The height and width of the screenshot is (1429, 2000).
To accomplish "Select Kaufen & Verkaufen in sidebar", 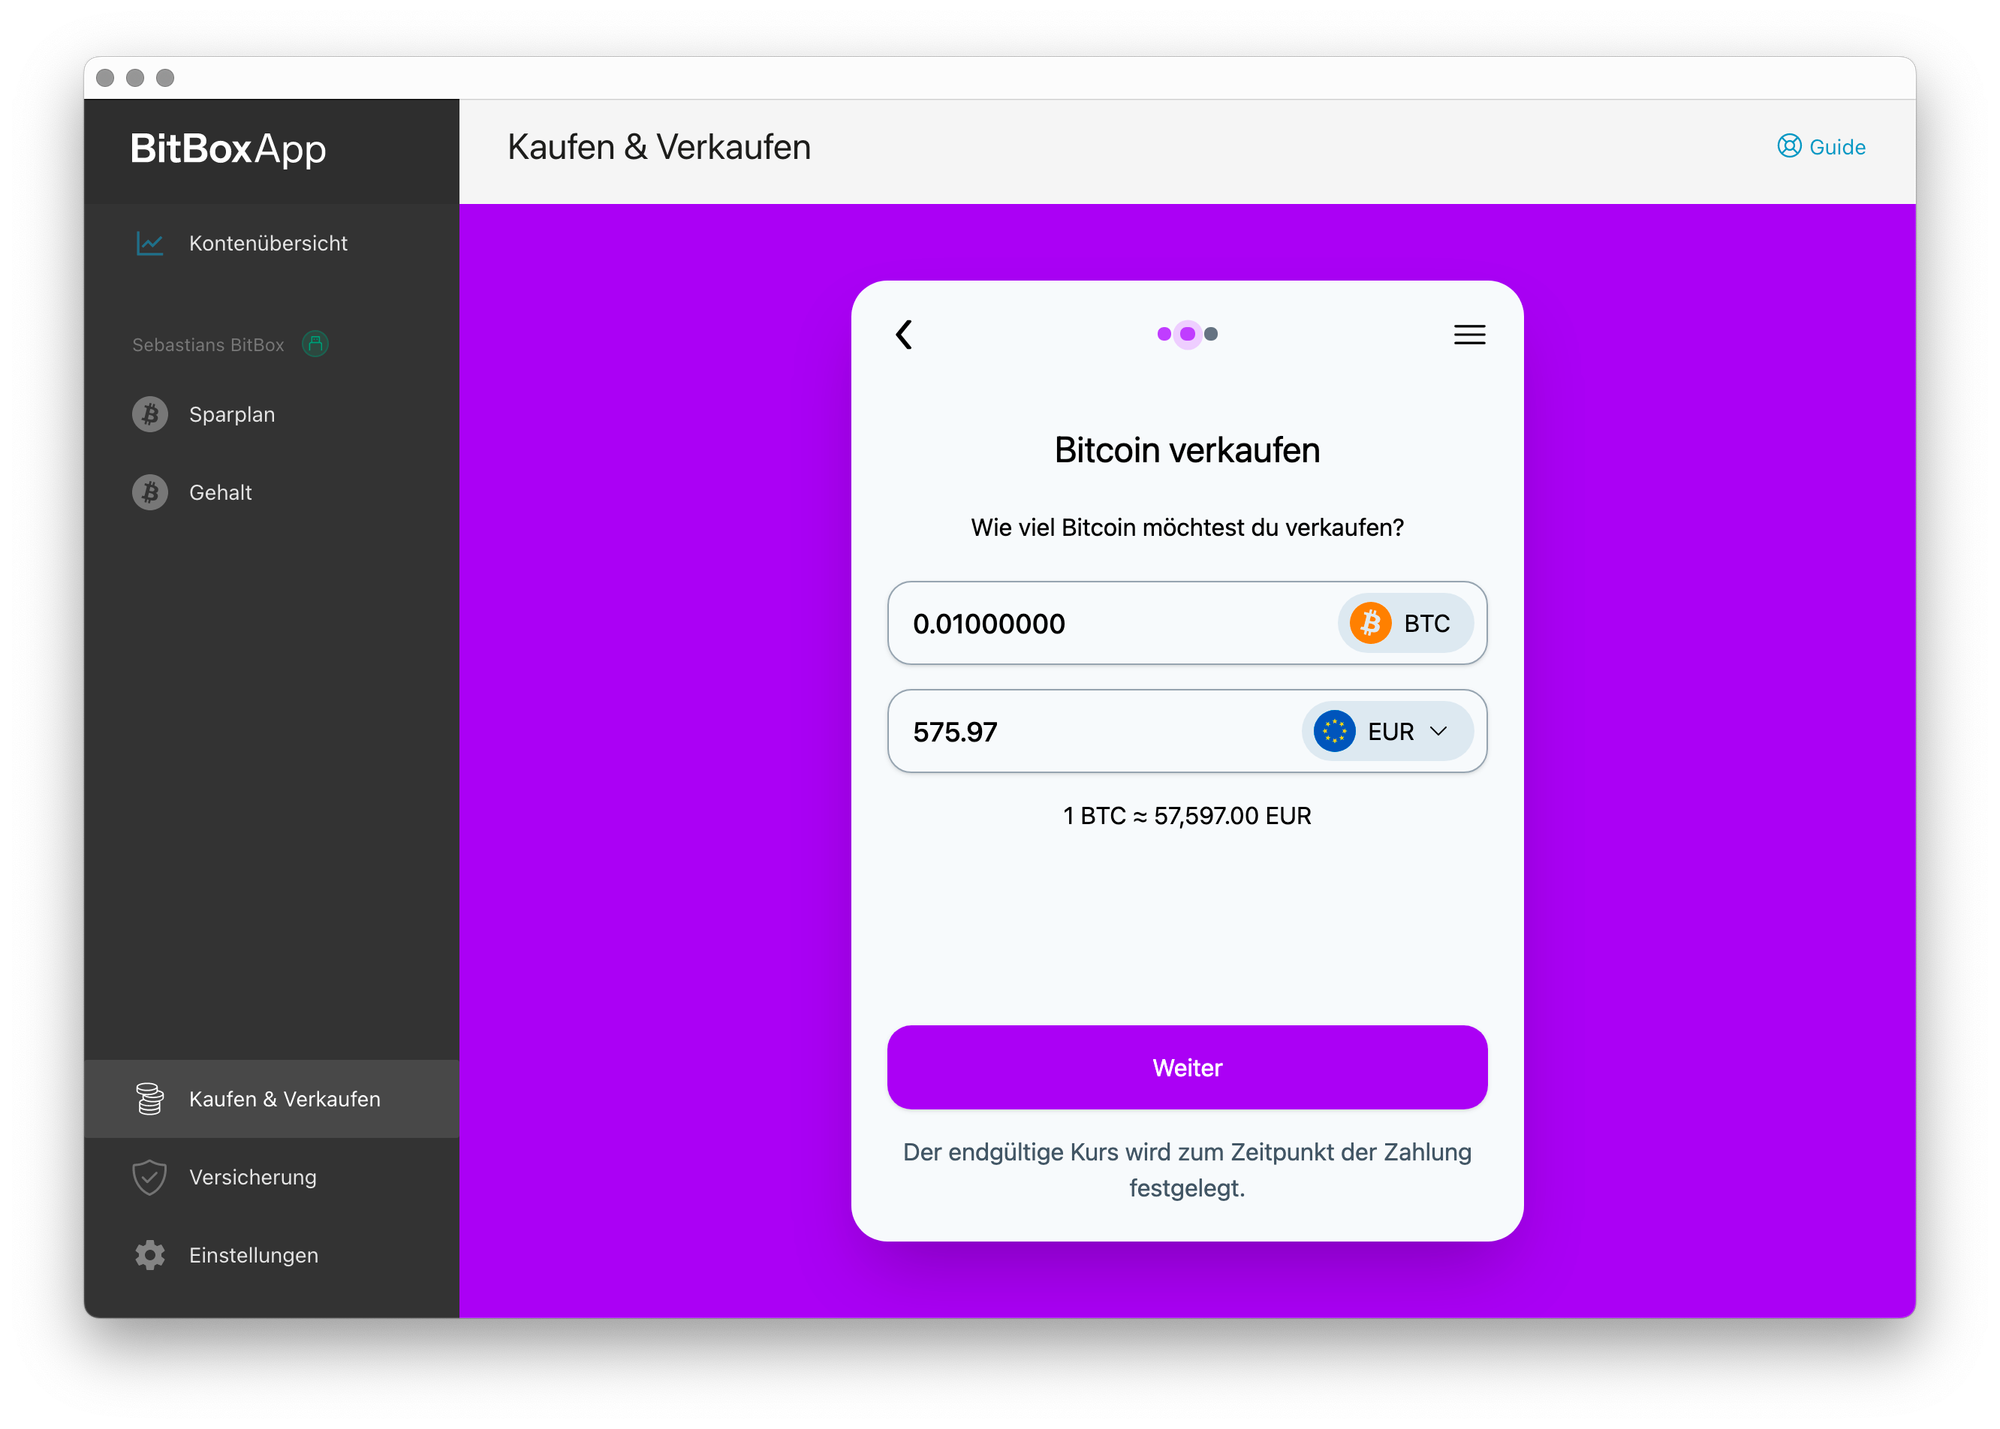I will (x=271, y=1098).
